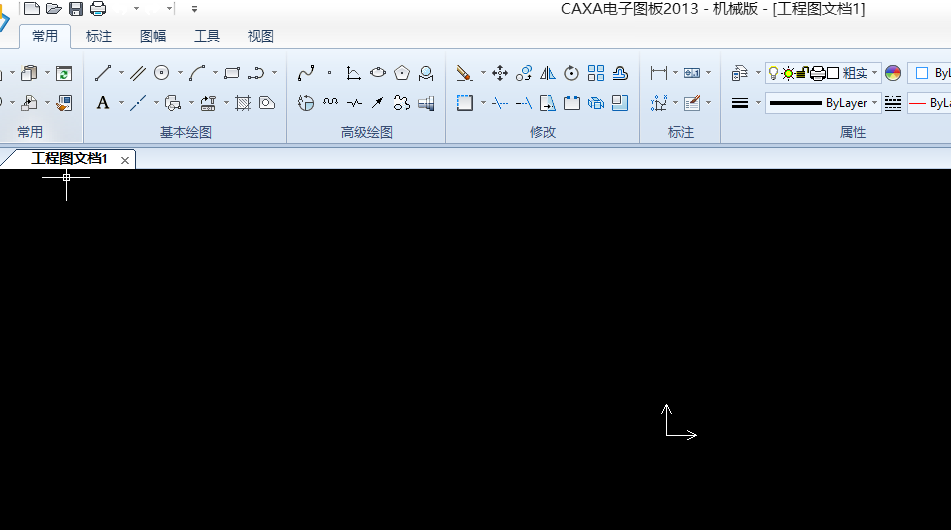Save the drawing with the floppy icon
Screen dimensions: 951x530
[76, 8]
